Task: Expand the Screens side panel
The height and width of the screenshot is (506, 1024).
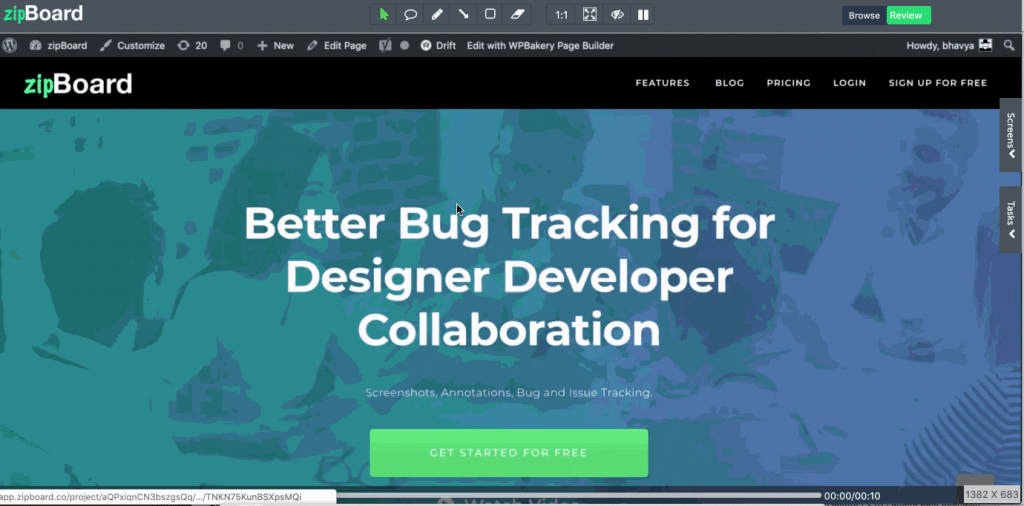Action: [1011, 135]
